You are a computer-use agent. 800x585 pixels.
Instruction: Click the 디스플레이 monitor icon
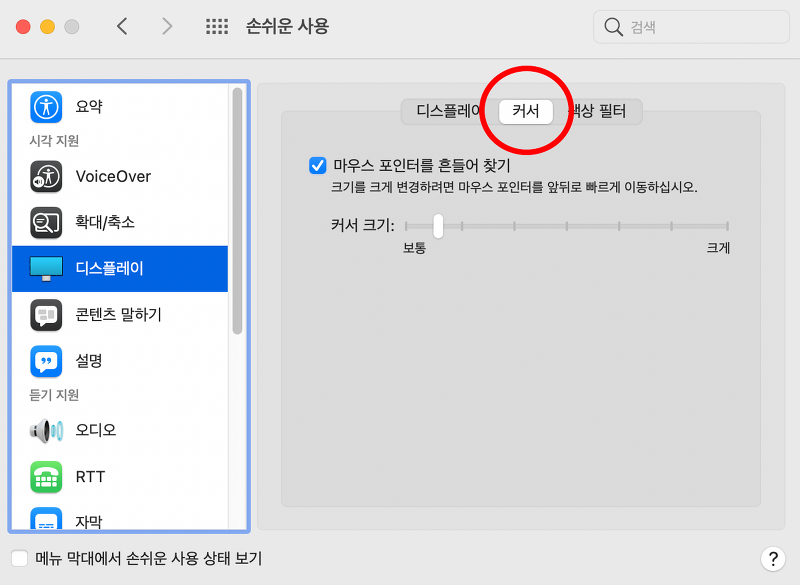coord(46,268)
